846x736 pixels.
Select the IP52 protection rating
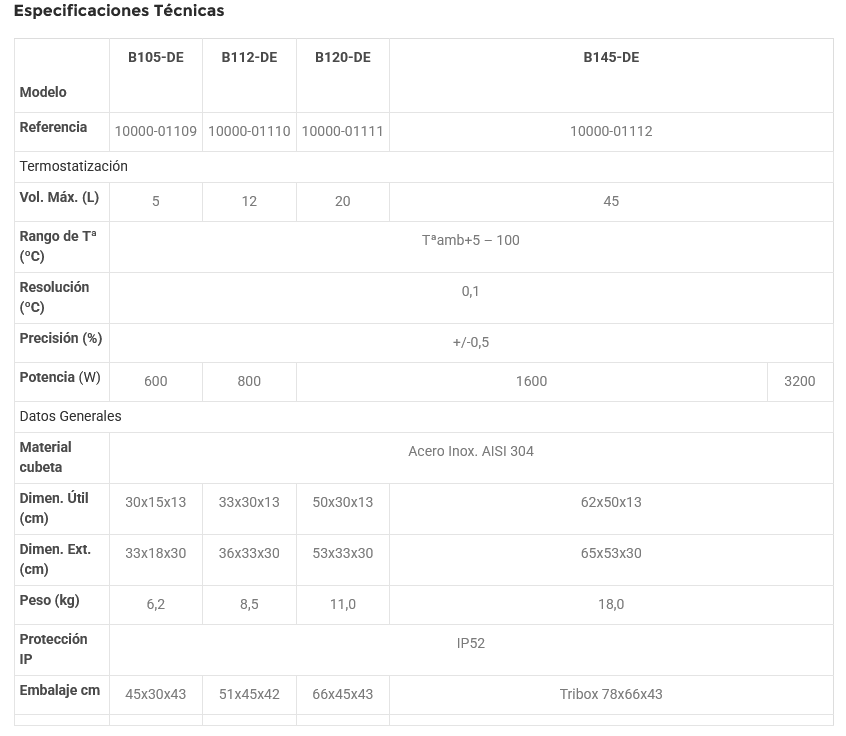471,643
